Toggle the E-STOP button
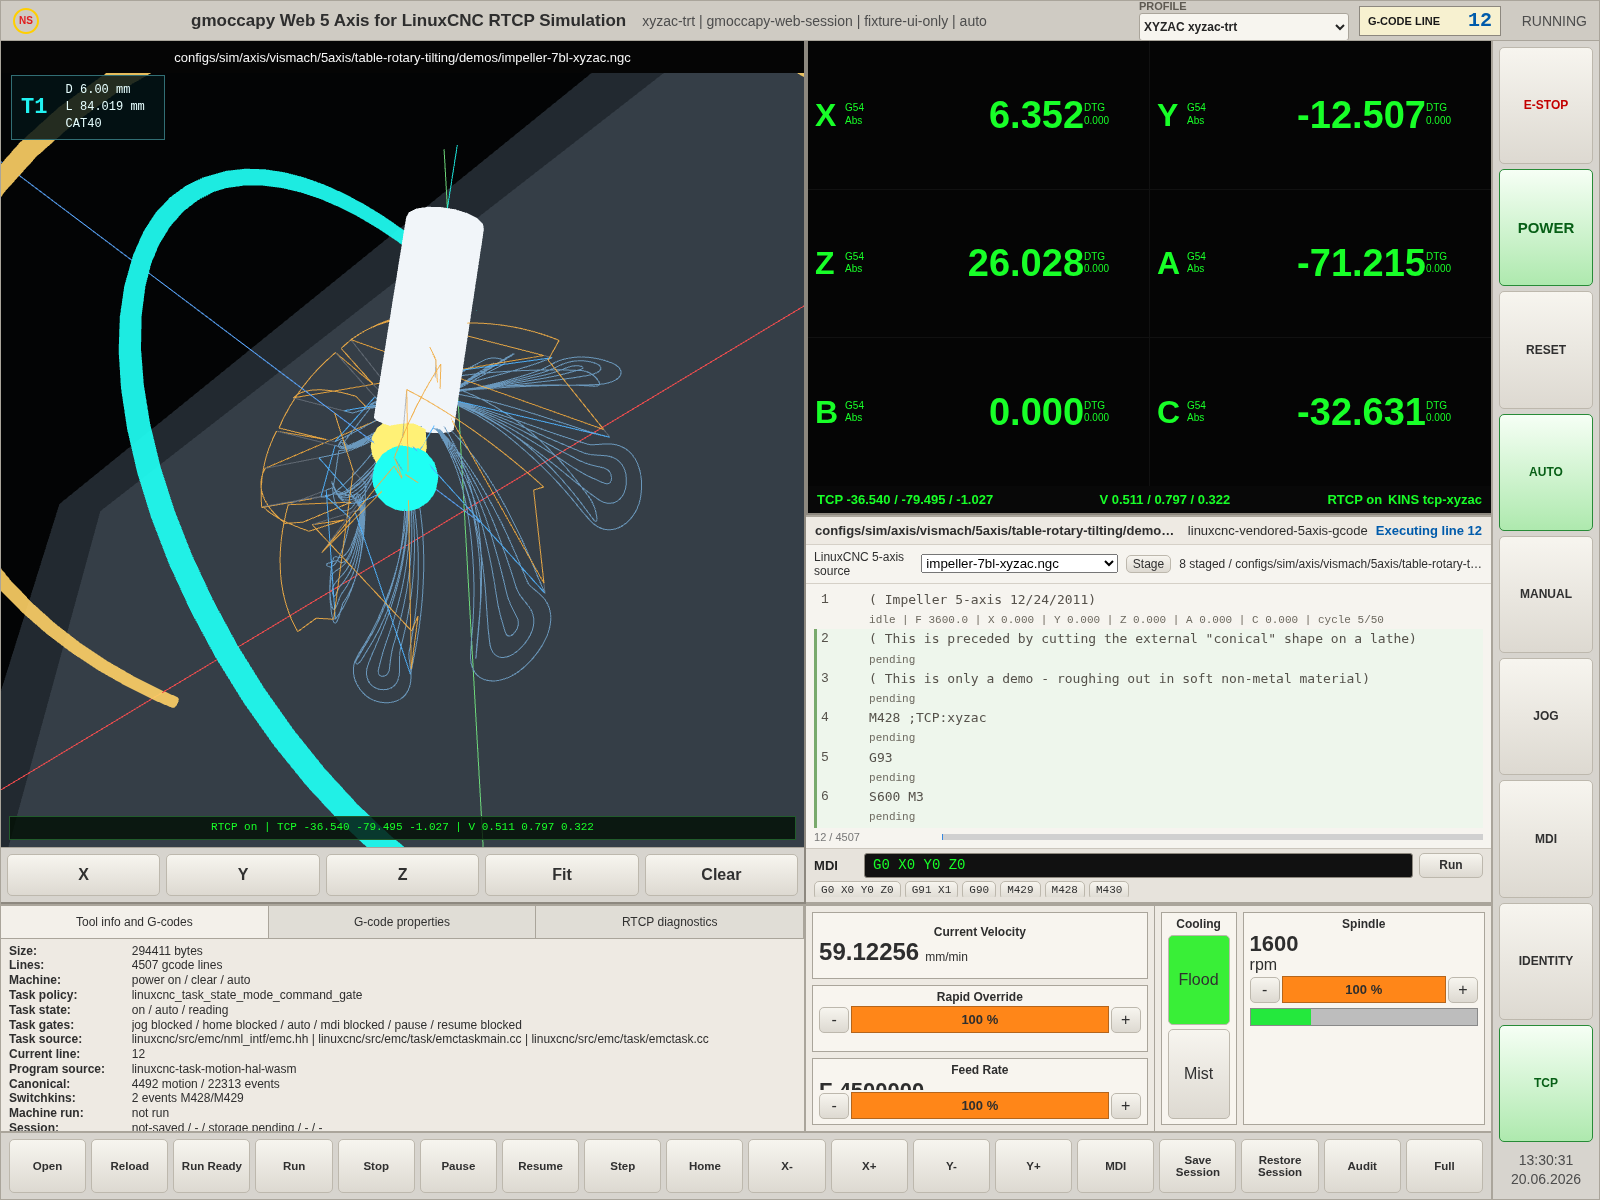Image resolution: width=1600 pixels, height=1200 pixels. pos(1545,105)
